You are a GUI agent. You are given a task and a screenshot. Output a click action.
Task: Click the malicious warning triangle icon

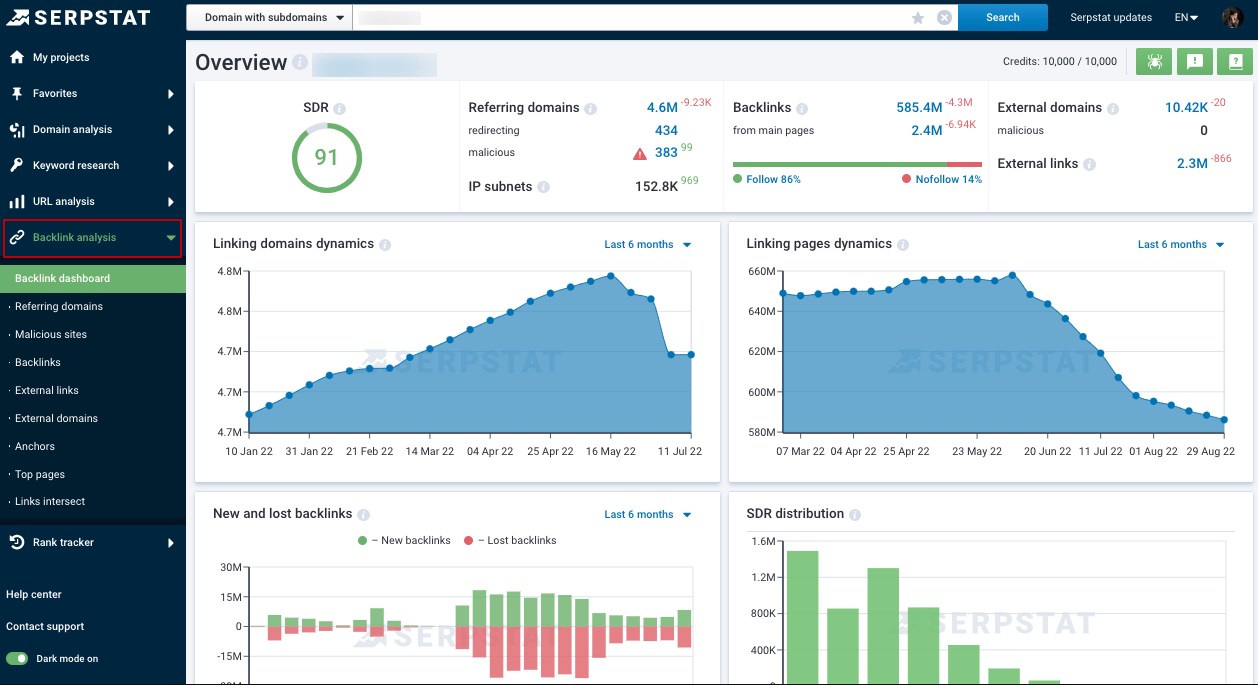pyautogui.click(x=640, y=154)
